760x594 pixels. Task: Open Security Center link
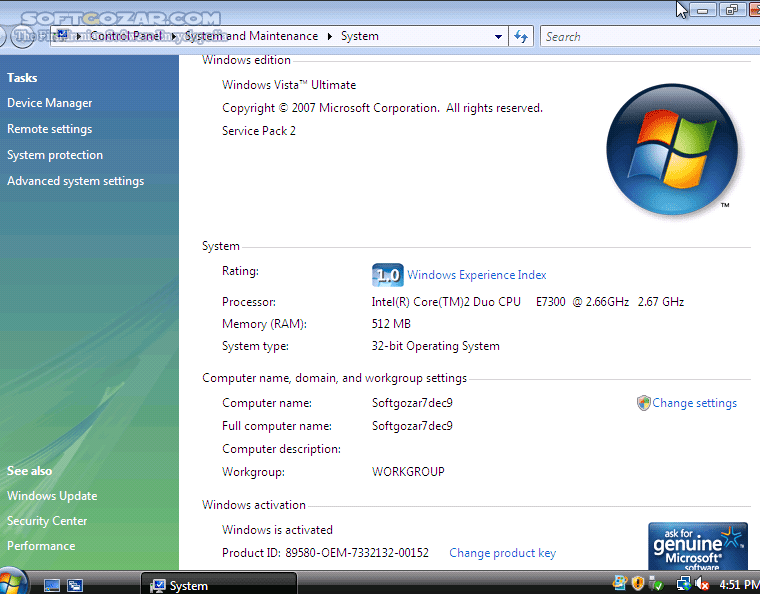tap(47, 521)
